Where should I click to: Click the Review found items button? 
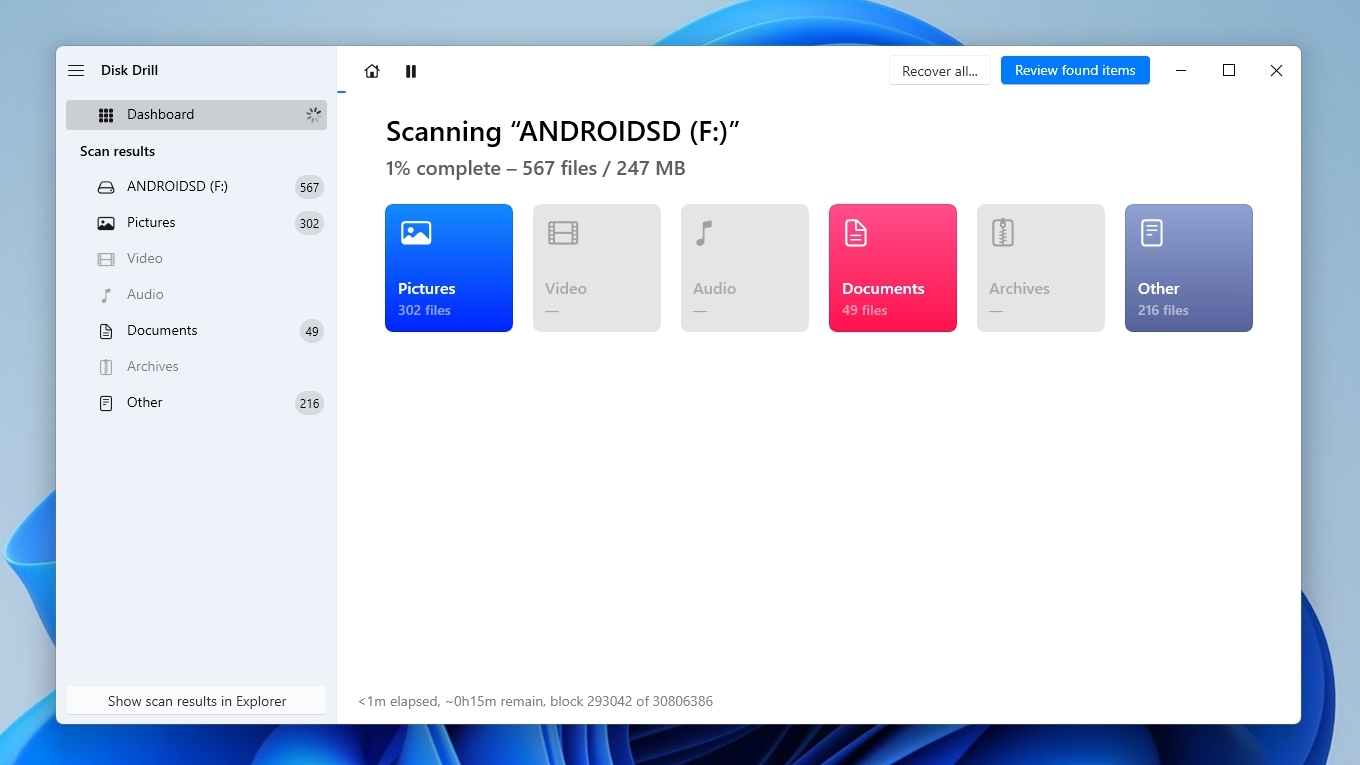1075,70
